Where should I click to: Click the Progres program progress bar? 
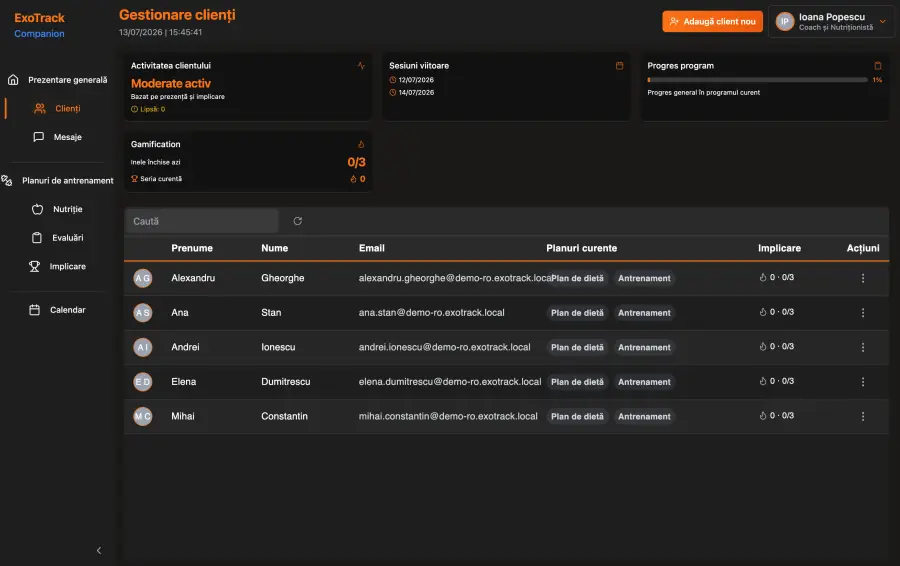point(758,80)
